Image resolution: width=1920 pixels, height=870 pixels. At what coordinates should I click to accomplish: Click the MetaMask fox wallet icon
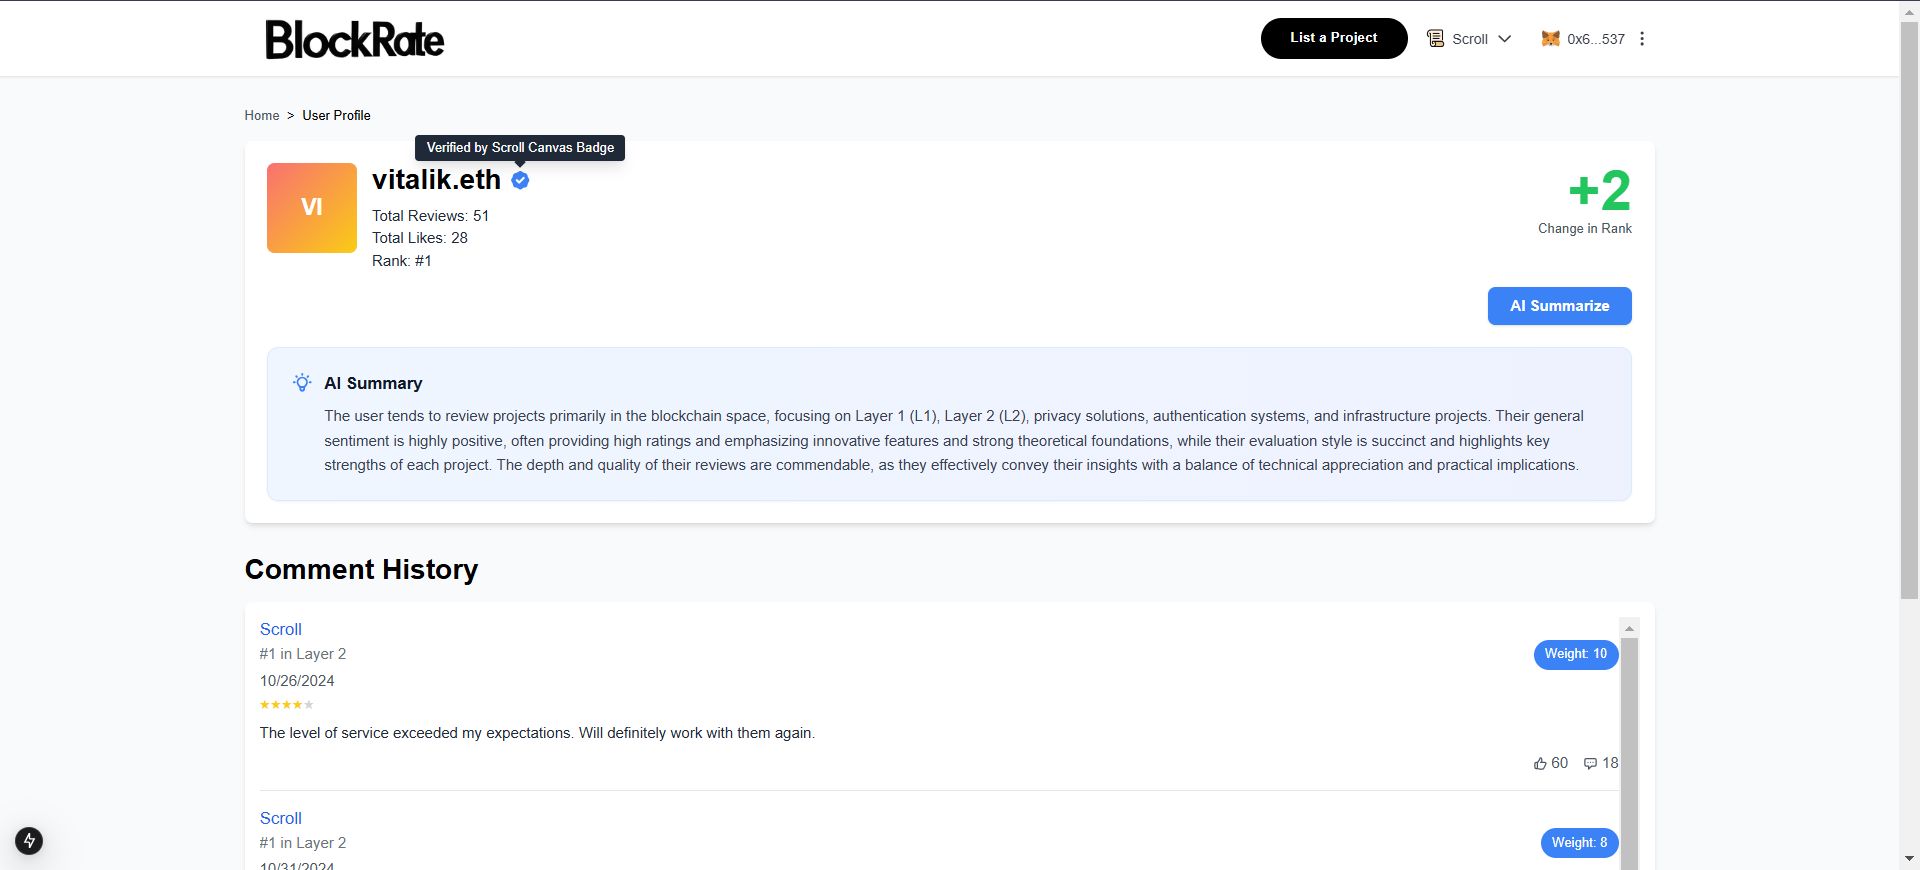(x=1550, y=38)
